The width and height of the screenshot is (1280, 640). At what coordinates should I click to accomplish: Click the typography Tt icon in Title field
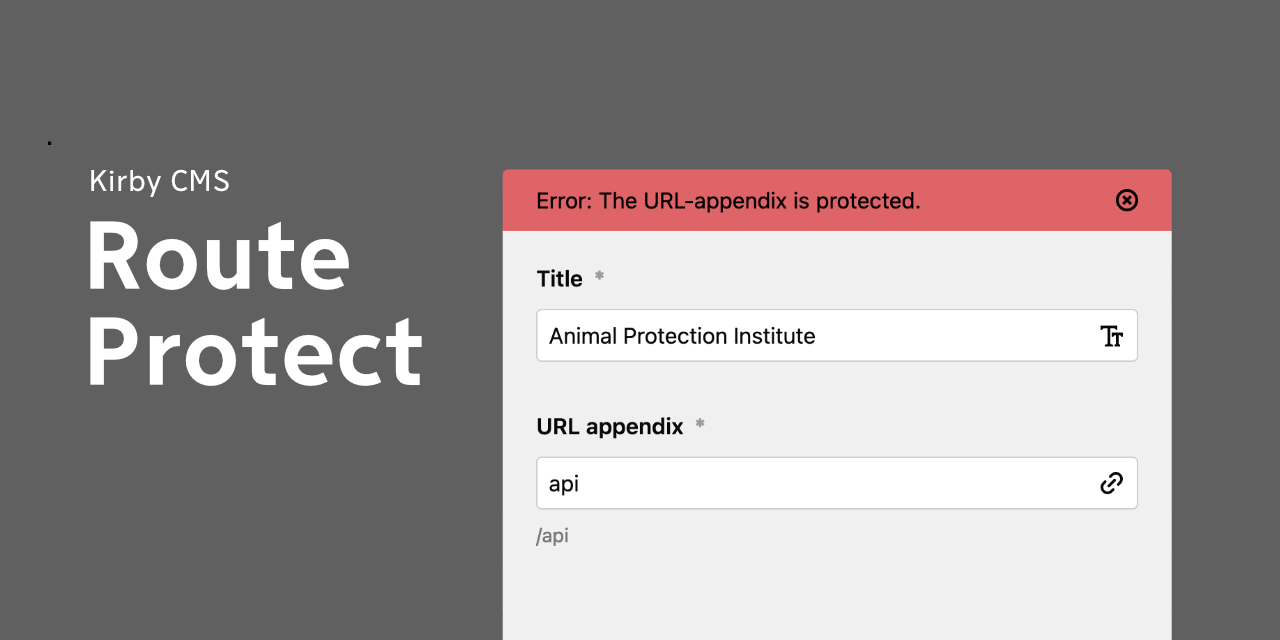click(1111, 336)
